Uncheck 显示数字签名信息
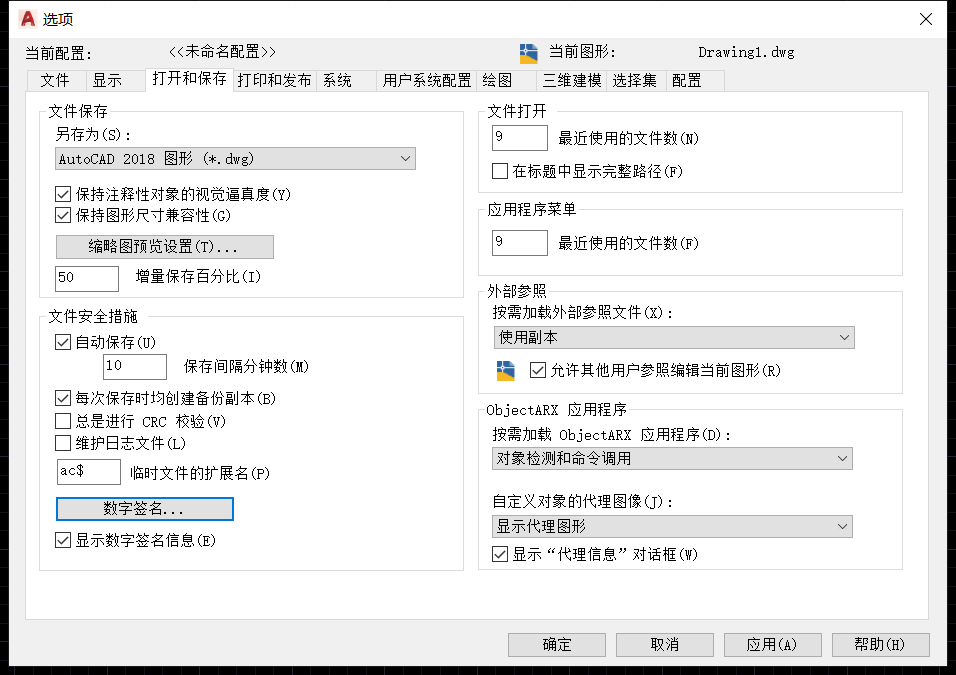 (62, 541)
